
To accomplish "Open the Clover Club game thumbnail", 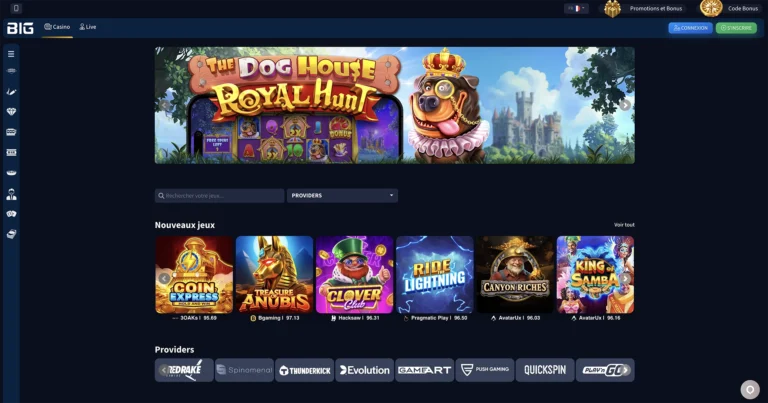I will pyautogui.click(x=355, y=275).
